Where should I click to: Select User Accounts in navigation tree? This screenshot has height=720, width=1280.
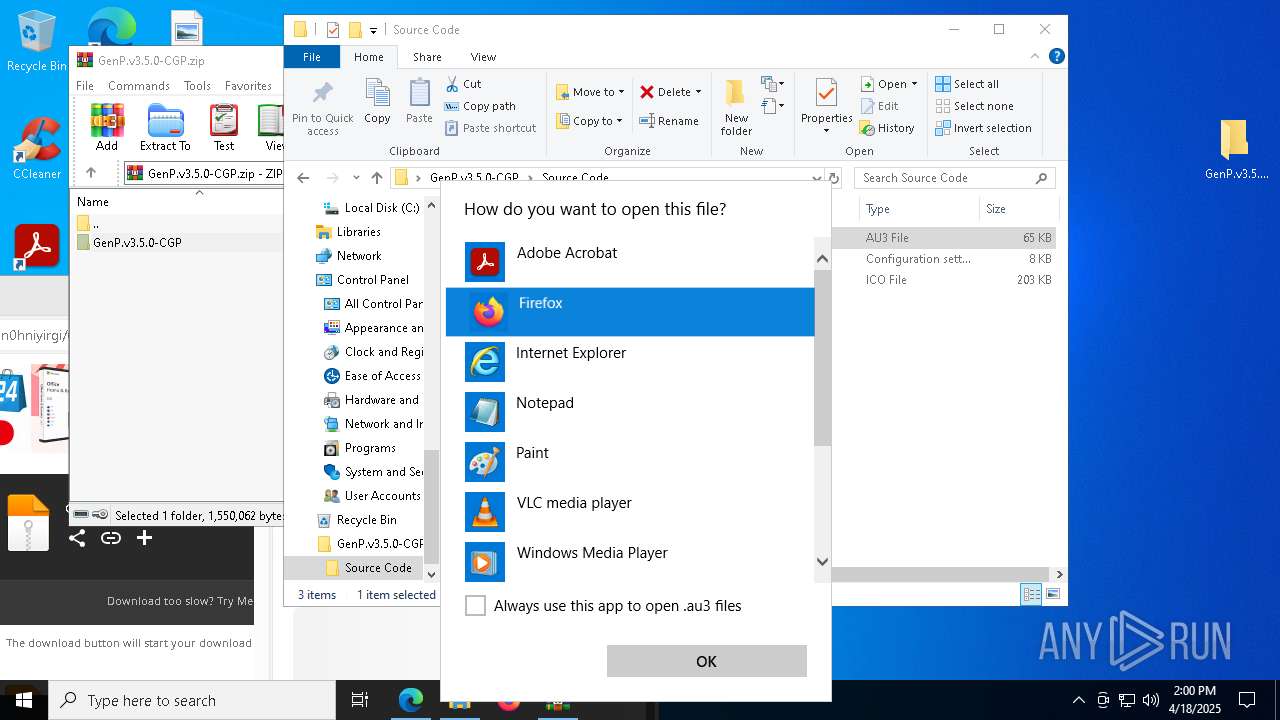[x=382, y=496]
